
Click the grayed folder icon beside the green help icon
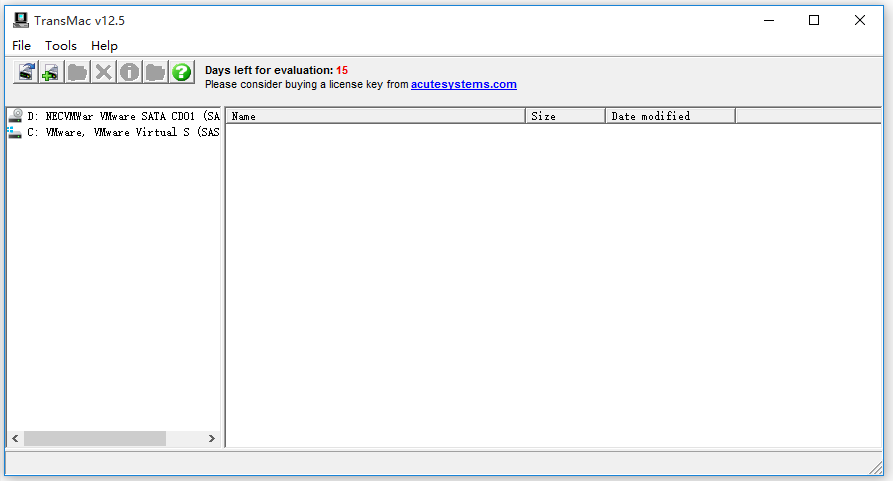[155, 72]
